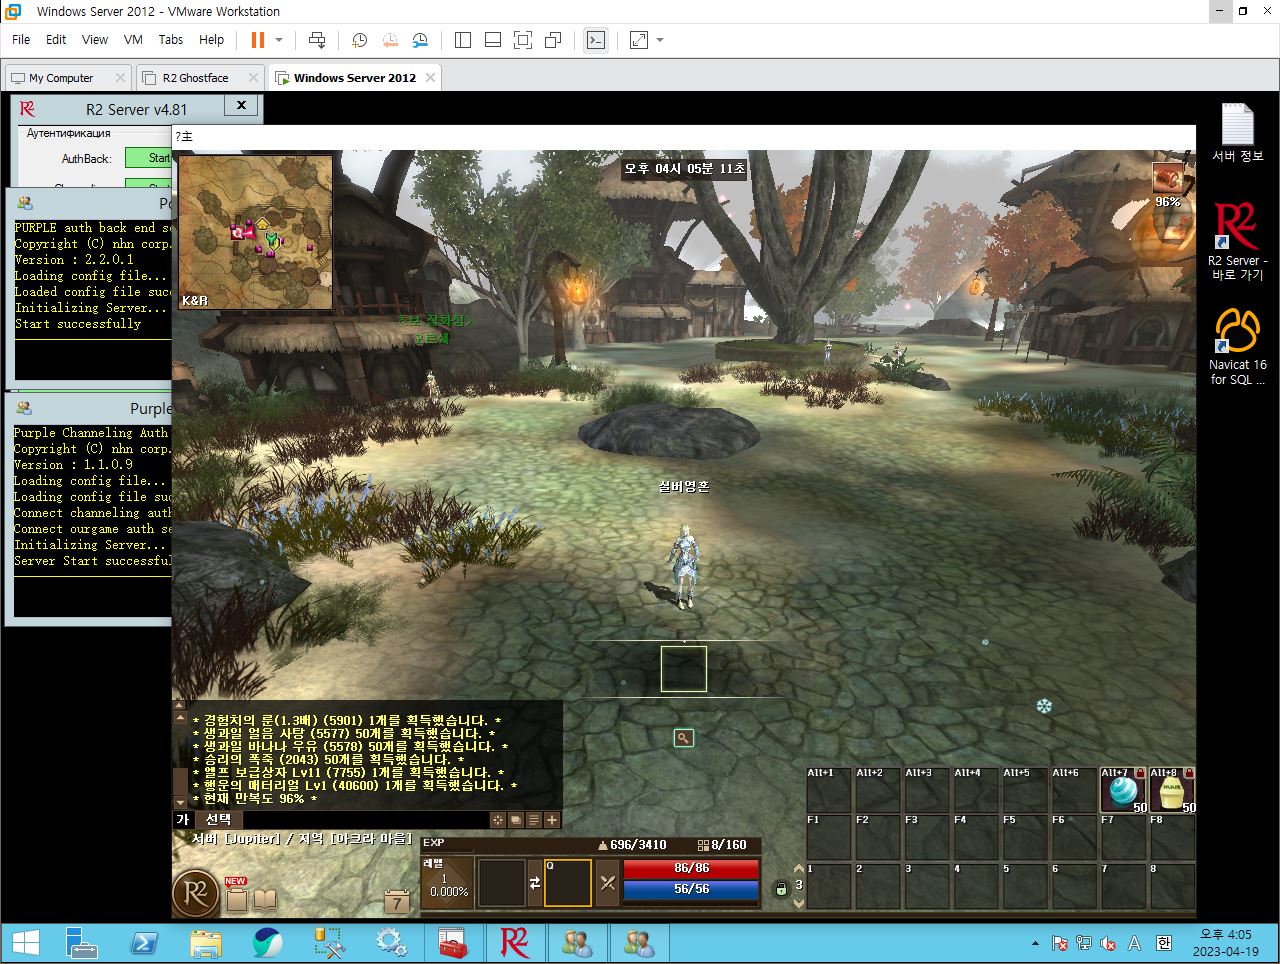This screenshot has height=964, width=1280.
Task: Toggle the green quickslot lock
Action: coord(781,888)
